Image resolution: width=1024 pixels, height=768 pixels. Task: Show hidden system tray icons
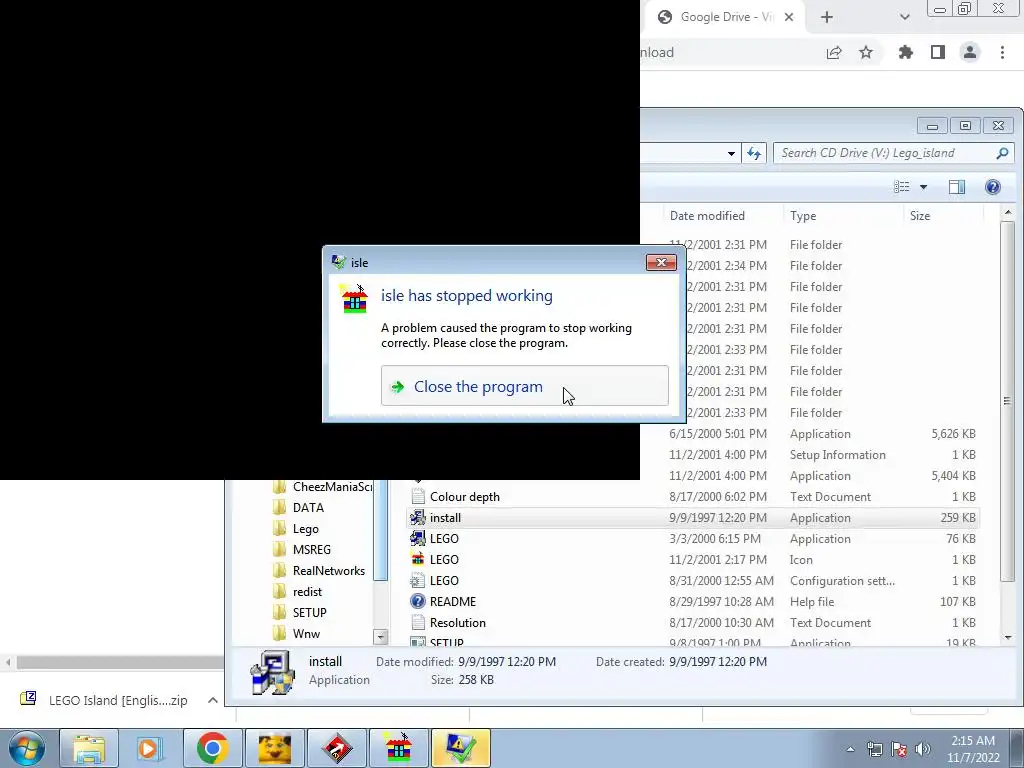[x=850, y=749]
